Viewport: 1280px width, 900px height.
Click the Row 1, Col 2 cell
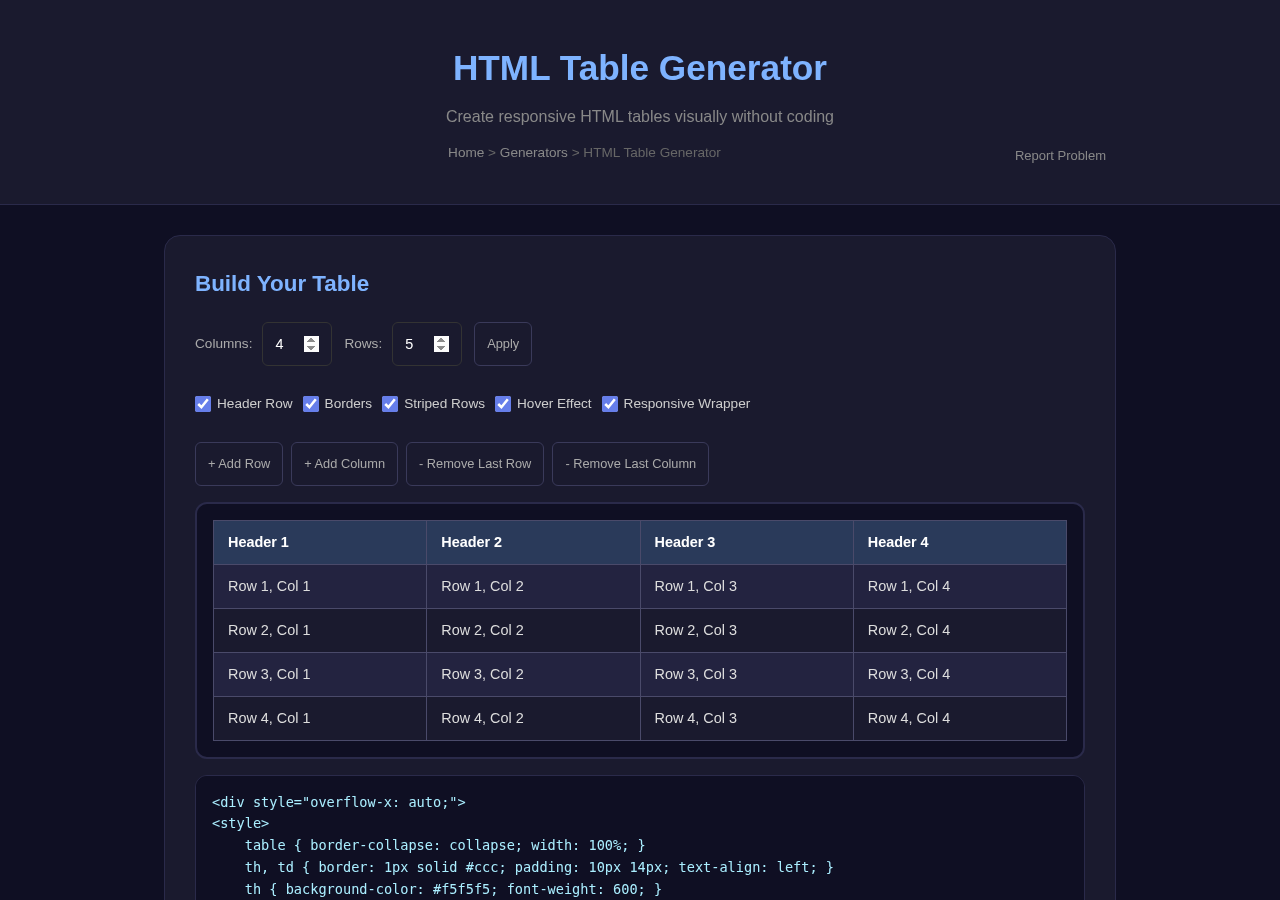533,586
